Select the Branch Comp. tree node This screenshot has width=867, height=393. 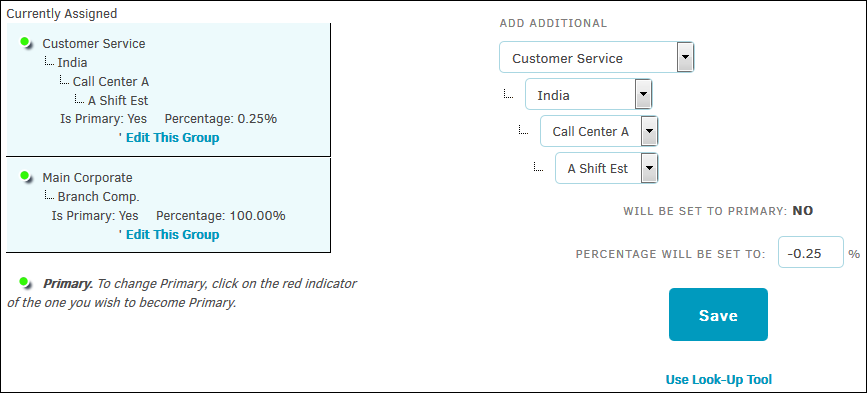coord(98,197)
